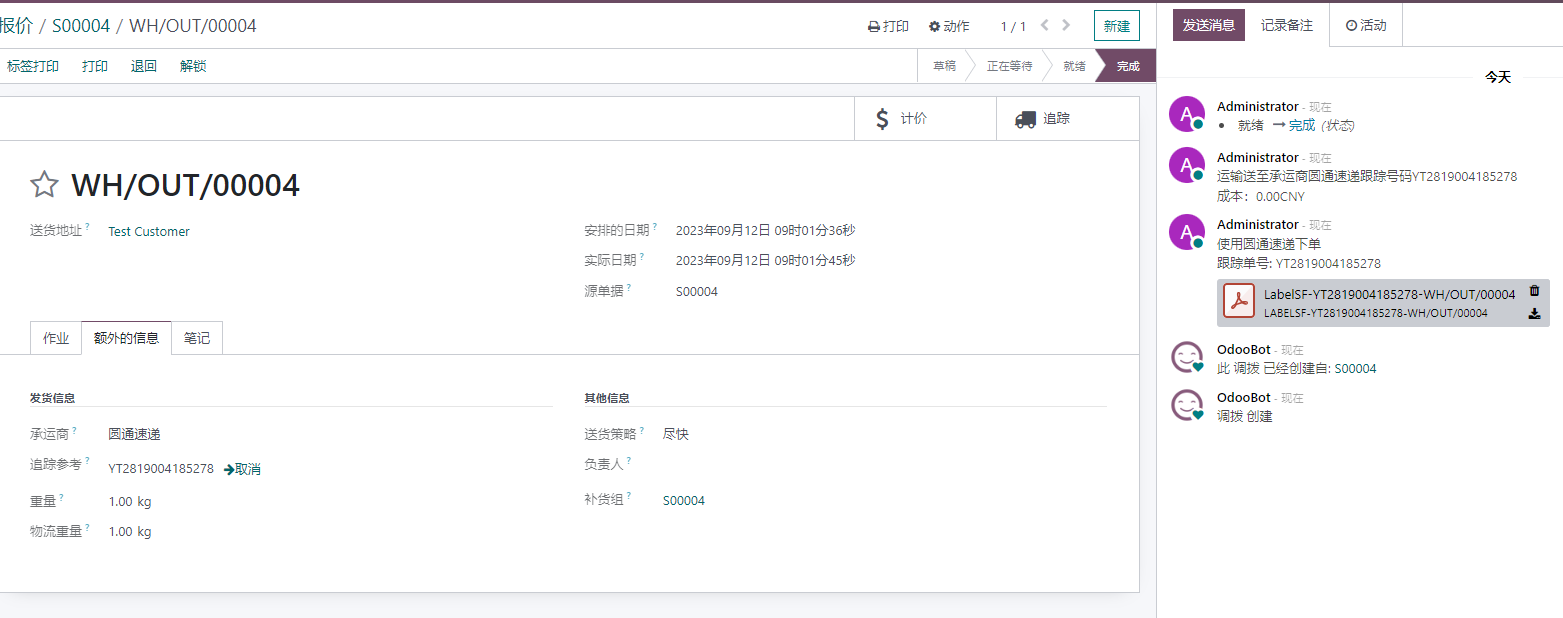
Task: Open the PDF attachment thumbnail icon
Action: click(1239, 302)
